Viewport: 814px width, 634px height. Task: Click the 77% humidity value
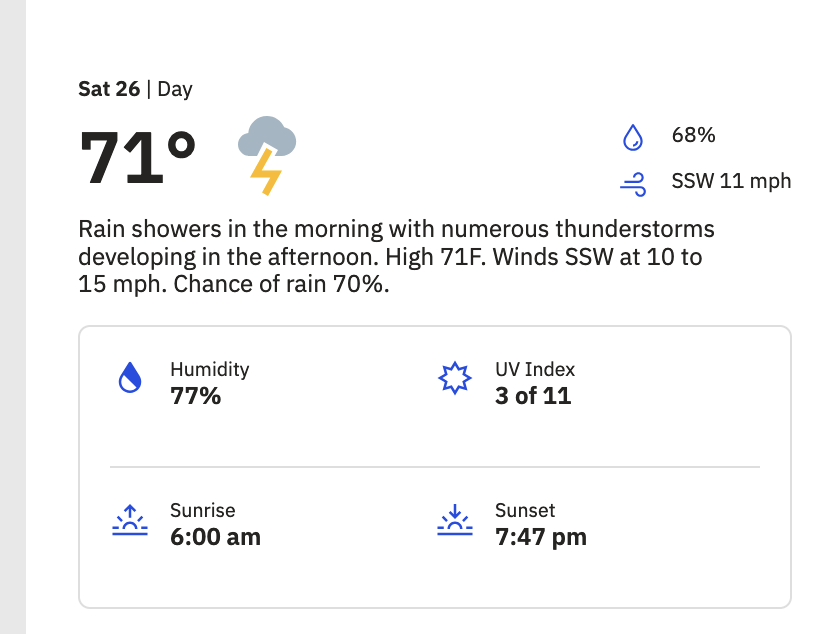196,396
